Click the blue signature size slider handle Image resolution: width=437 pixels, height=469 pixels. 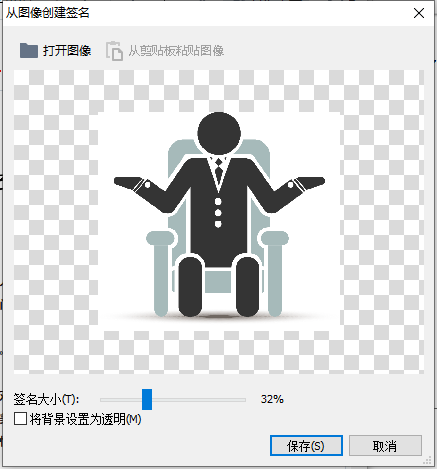(147, 399)
